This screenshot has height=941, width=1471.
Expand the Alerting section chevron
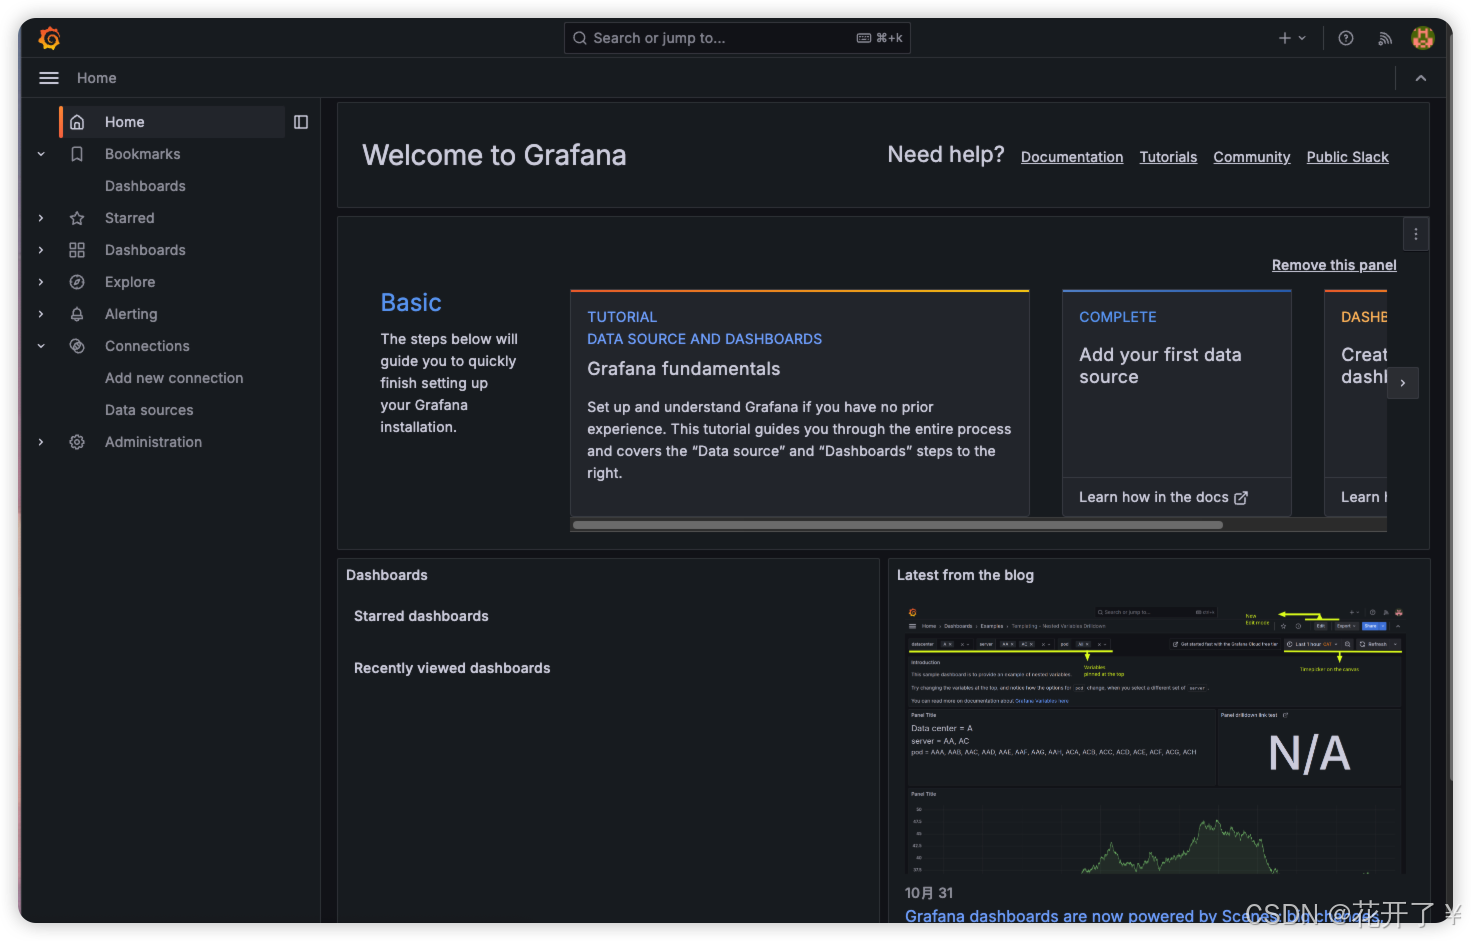[x=41, y=314]
